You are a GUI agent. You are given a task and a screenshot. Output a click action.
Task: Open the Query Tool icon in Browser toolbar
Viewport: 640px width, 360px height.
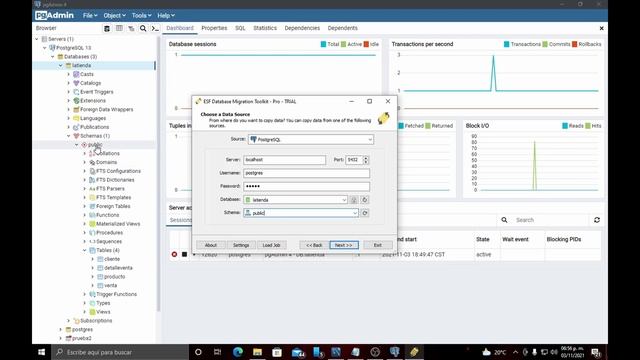(107, 28)
